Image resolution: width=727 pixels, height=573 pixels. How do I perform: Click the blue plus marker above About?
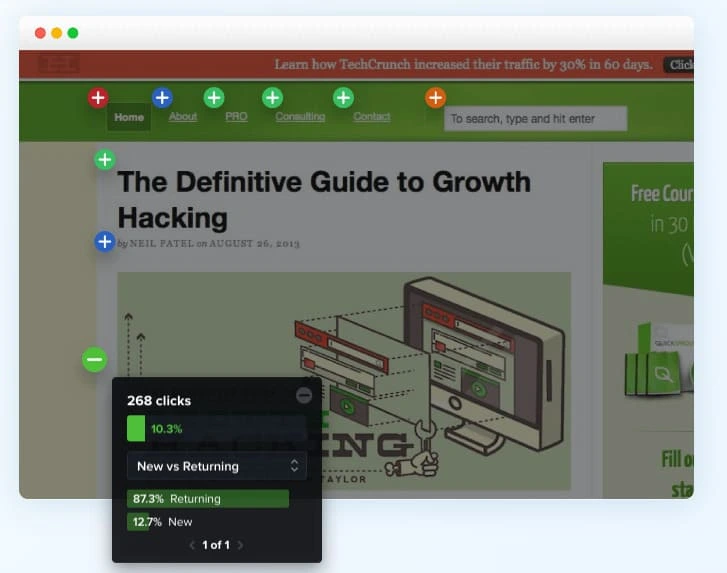coord(162,98)
